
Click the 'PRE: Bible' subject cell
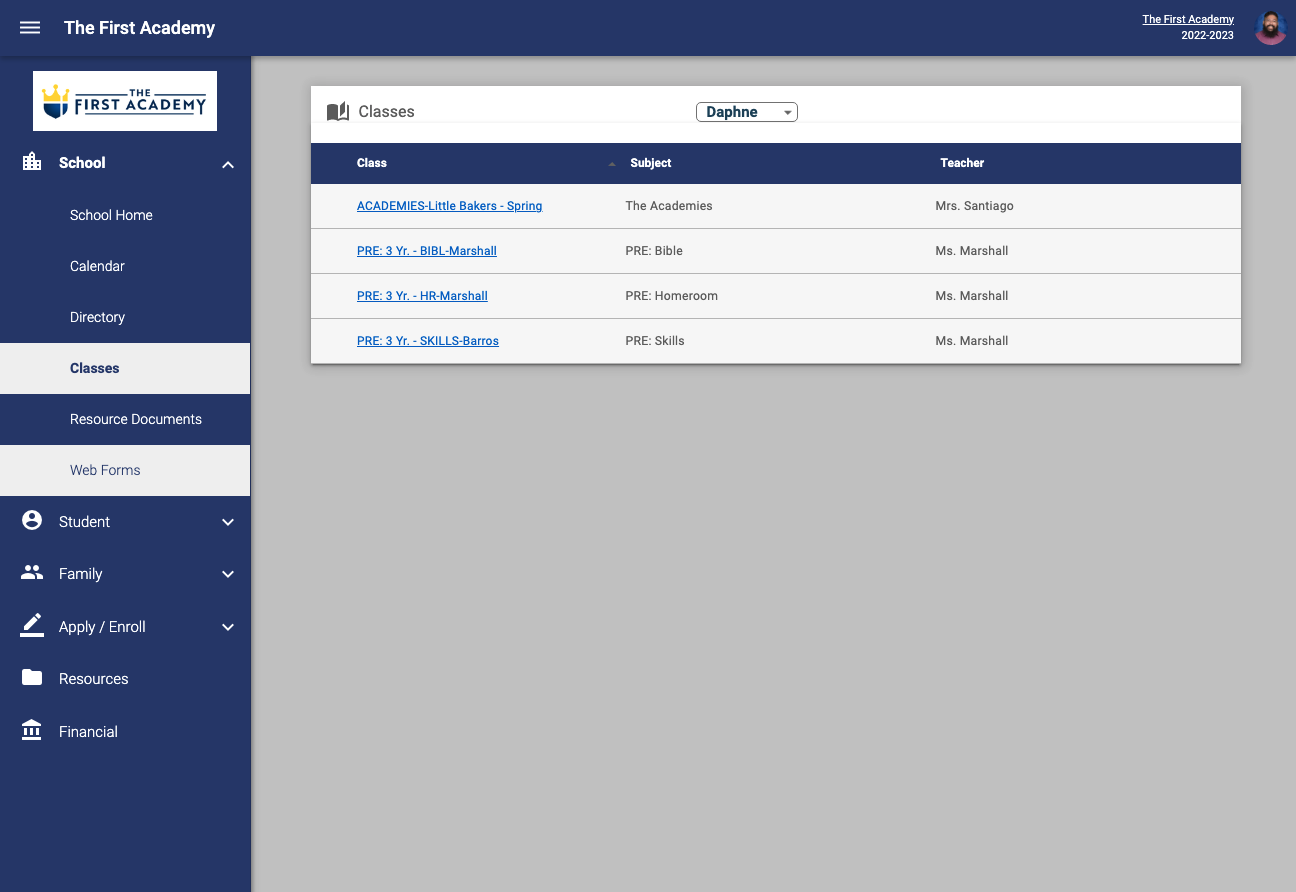654,251
